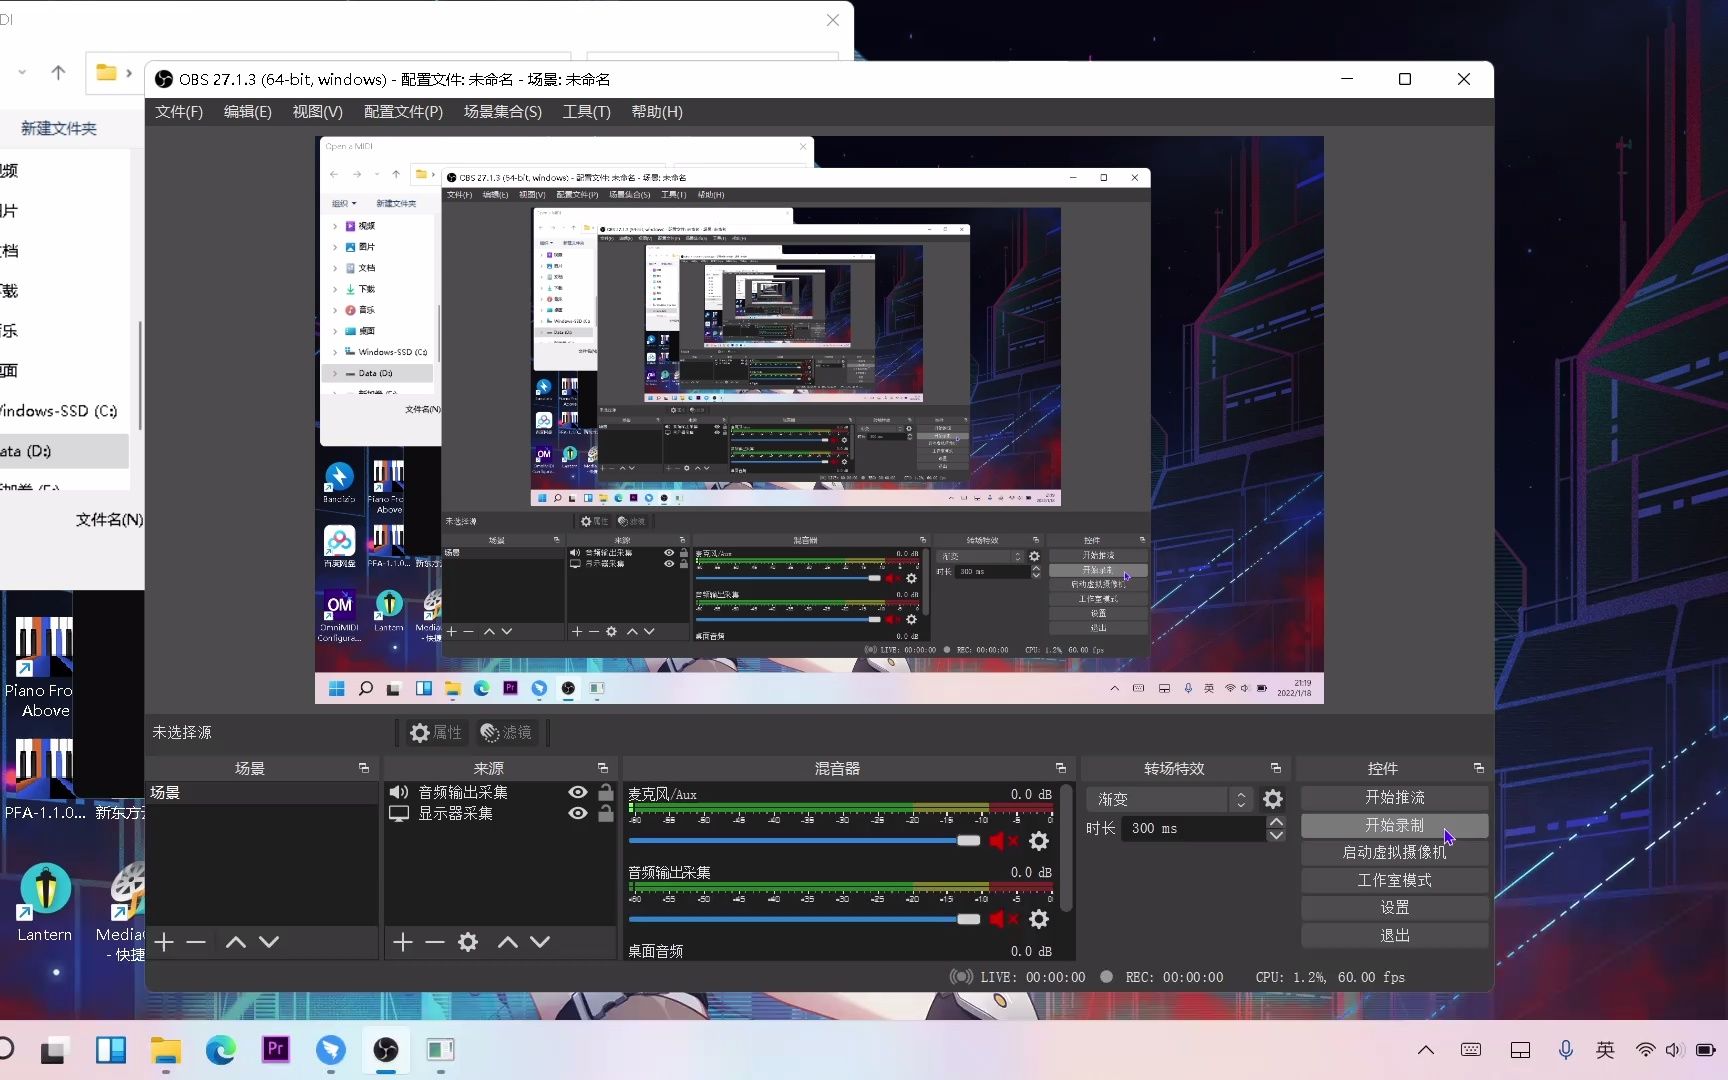Adjust the 音频输出采集 volume slider
1728x1080 pixels.
805,919
